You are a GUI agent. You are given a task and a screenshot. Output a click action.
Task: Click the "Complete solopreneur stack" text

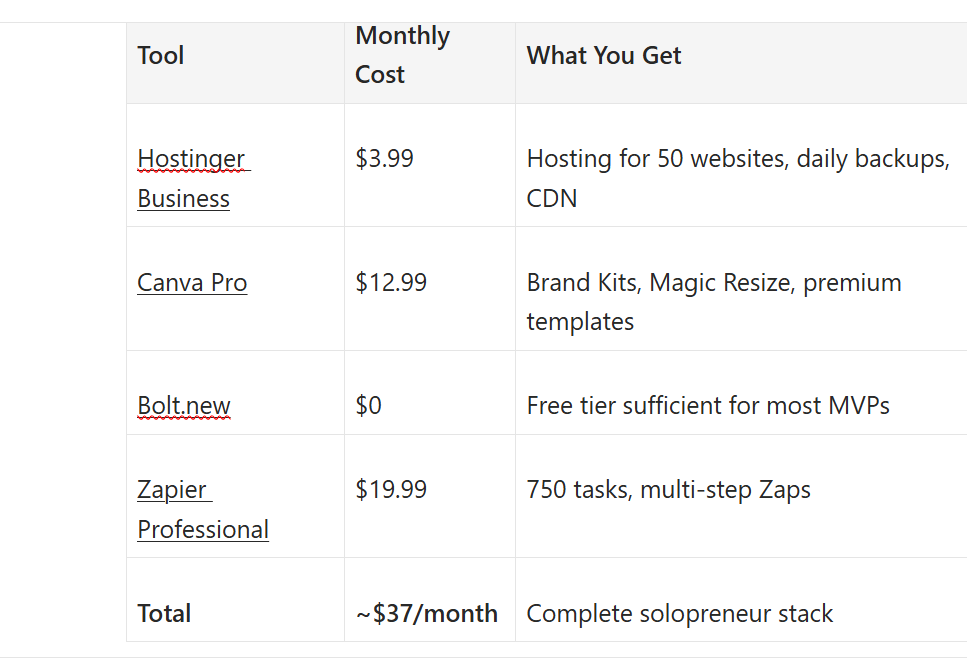pyautogui.click(x=680, y=614)
